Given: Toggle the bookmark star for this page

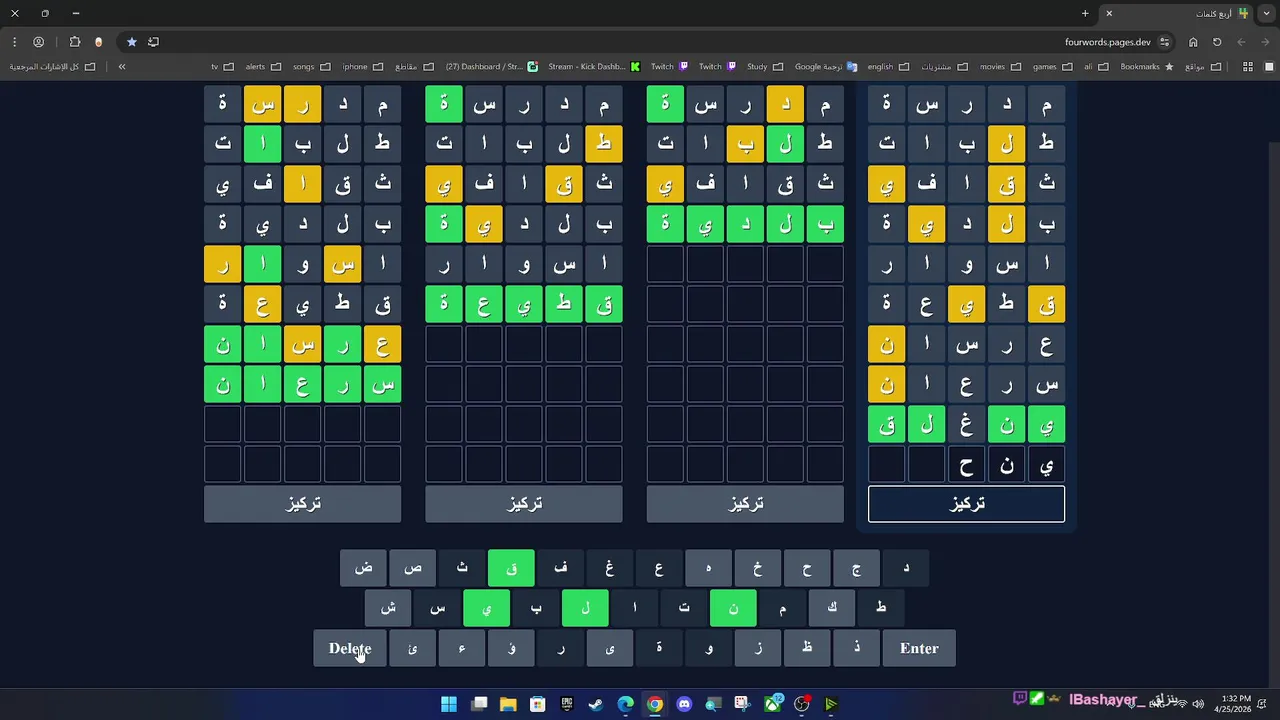Looking at the screenshot, I should 131,42.
